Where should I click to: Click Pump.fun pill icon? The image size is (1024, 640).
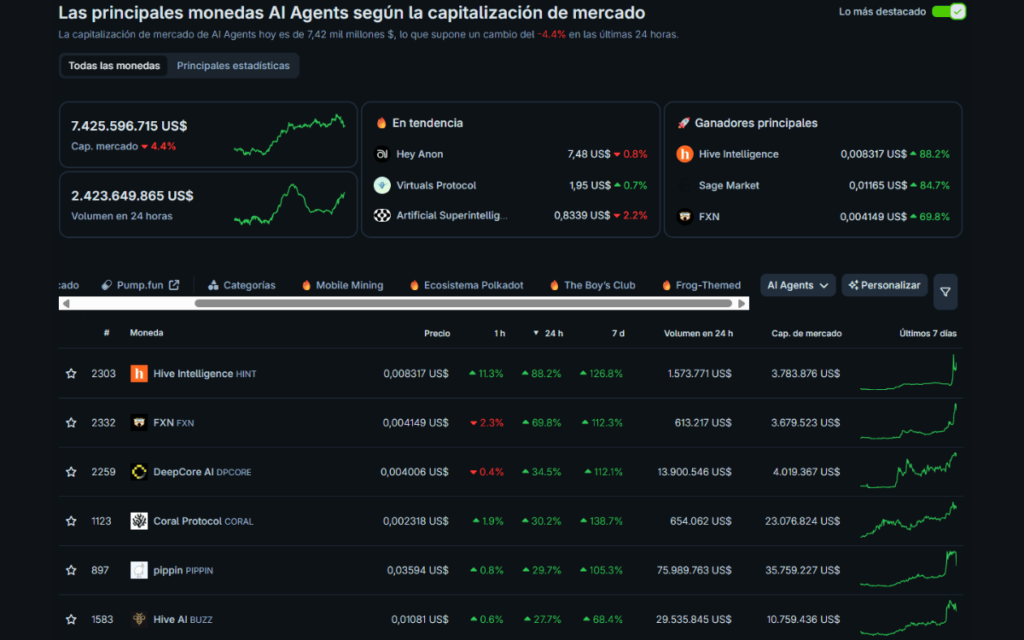[106, 285]
